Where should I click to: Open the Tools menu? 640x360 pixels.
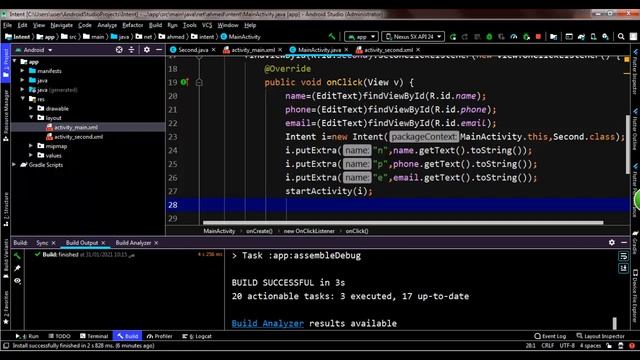point(189,25)
